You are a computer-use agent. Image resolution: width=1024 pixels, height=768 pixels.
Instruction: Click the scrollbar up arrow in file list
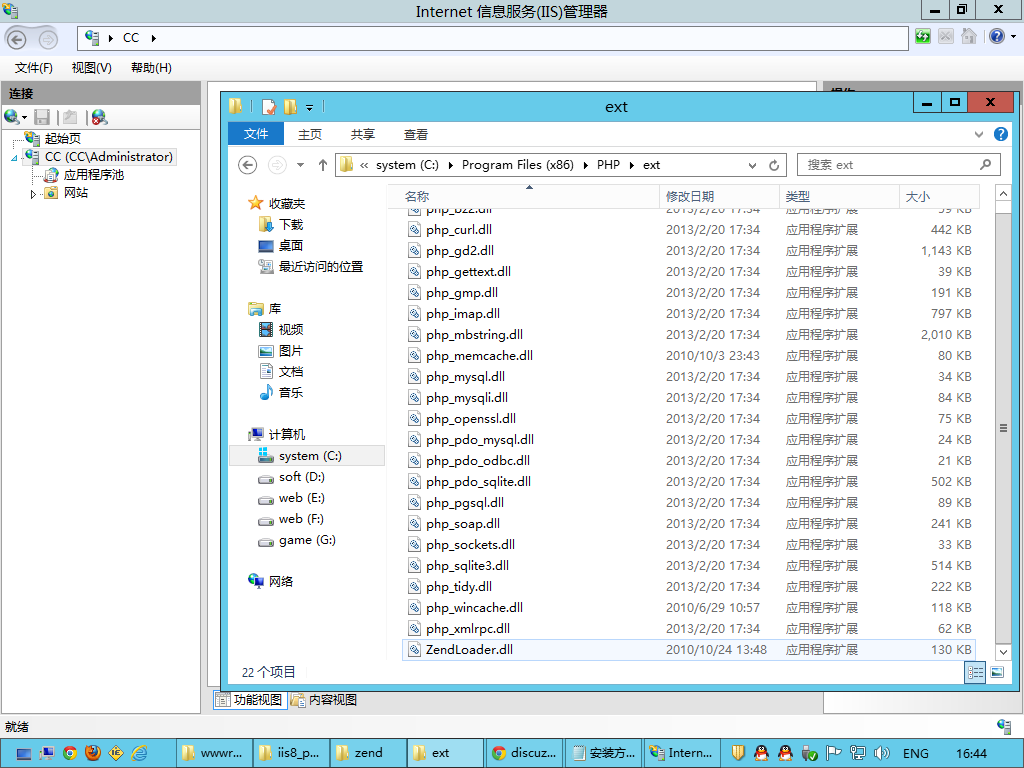(x=1004, y=193)
